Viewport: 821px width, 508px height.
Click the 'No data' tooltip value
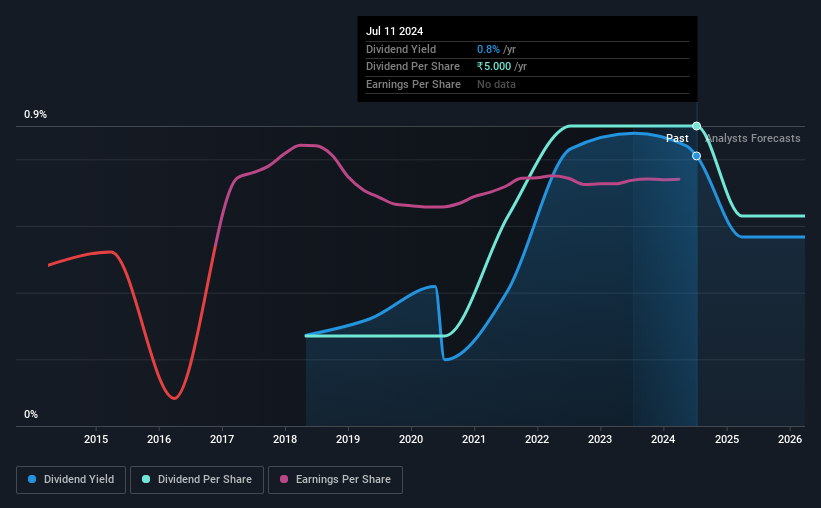pyautogui.click(x=496, y=84)
